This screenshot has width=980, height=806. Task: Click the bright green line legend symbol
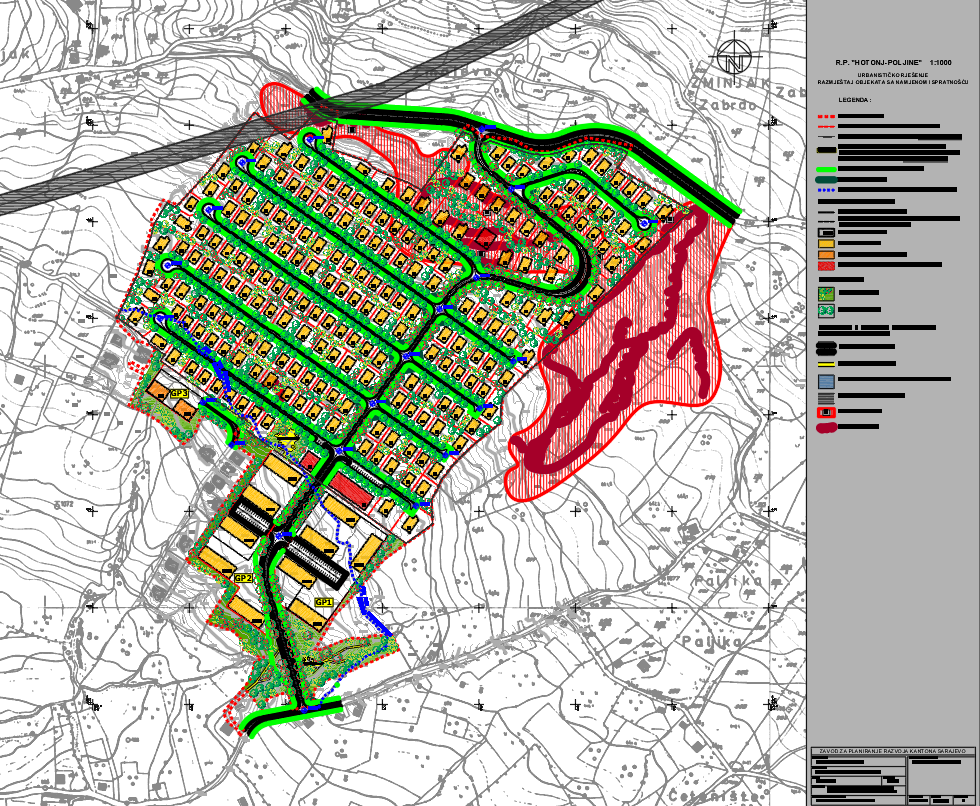coord(826,169)
